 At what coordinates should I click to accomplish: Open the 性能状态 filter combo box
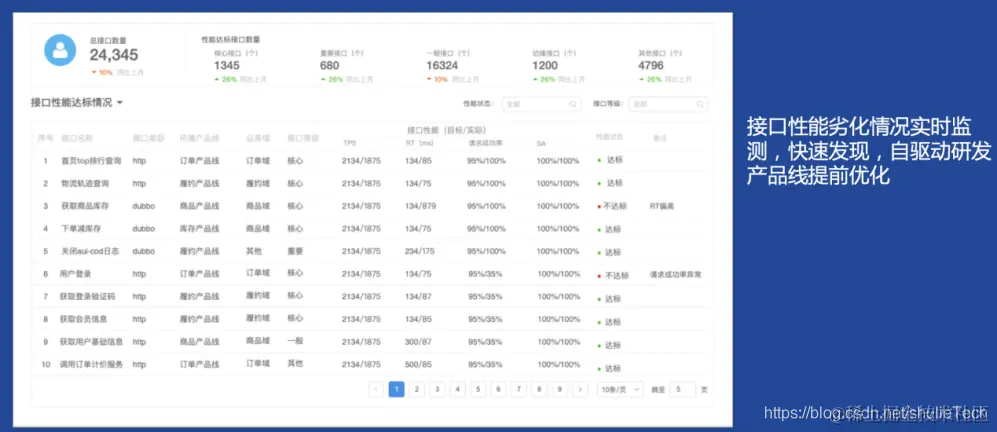tap(541, 104)
